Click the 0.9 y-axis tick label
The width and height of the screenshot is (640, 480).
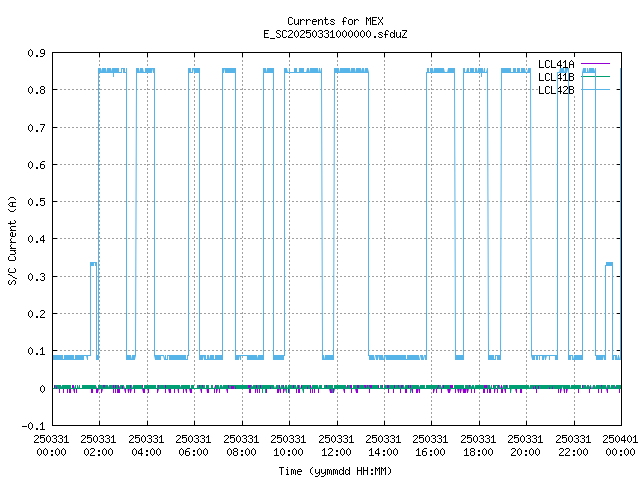[36, 53]
